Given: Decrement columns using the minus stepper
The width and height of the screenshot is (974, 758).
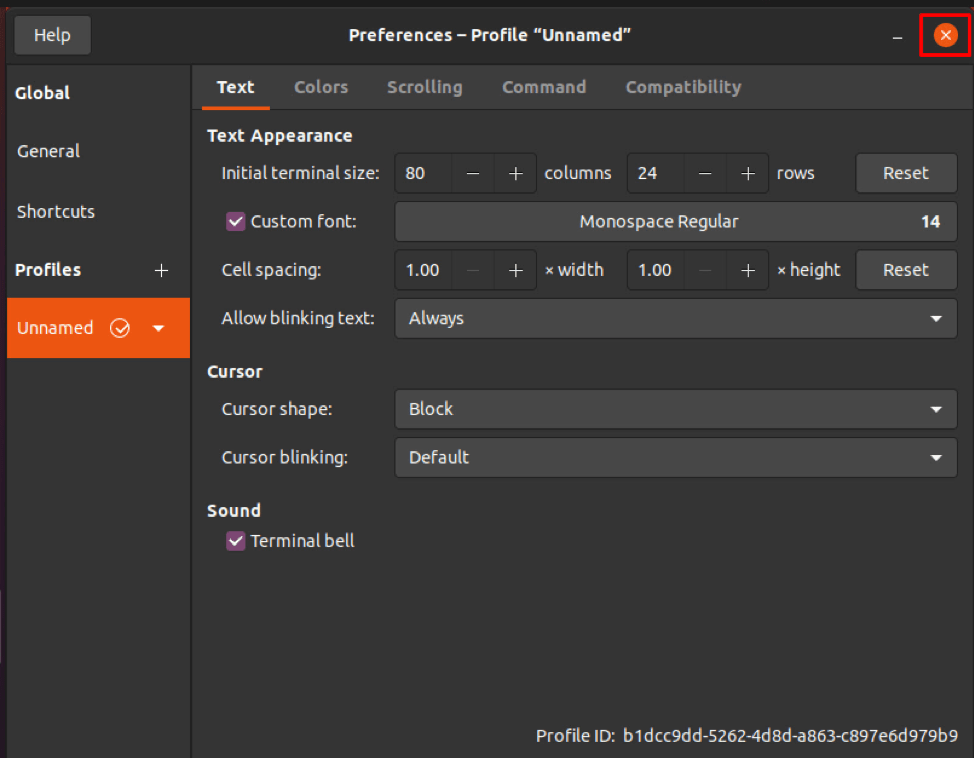Looking at the screenshot, I should [472, 173].
